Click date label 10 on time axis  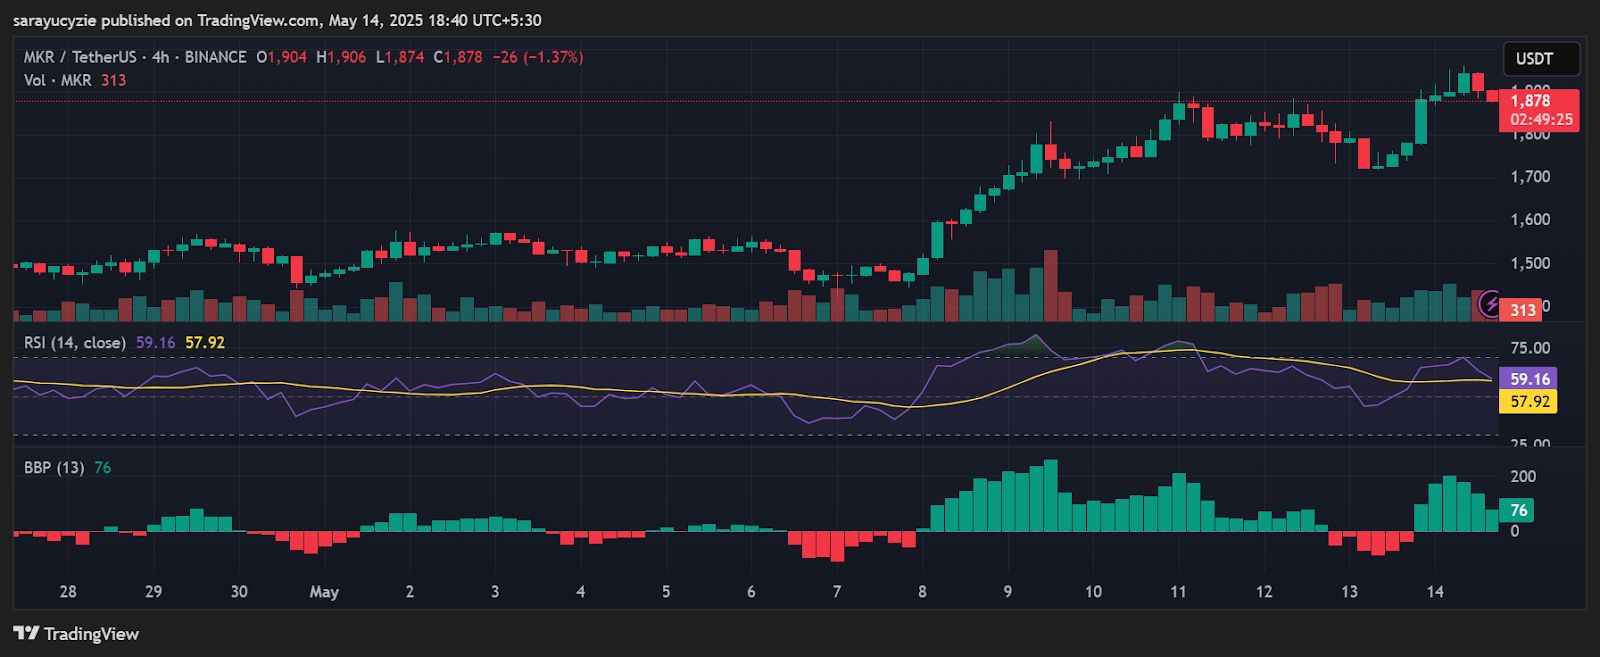click(x=1093, y=591)
